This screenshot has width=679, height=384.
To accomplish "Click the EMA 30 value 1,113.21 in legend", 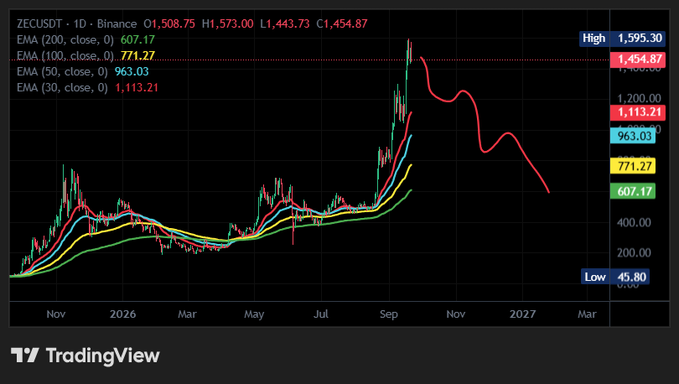I will (136, 88).
